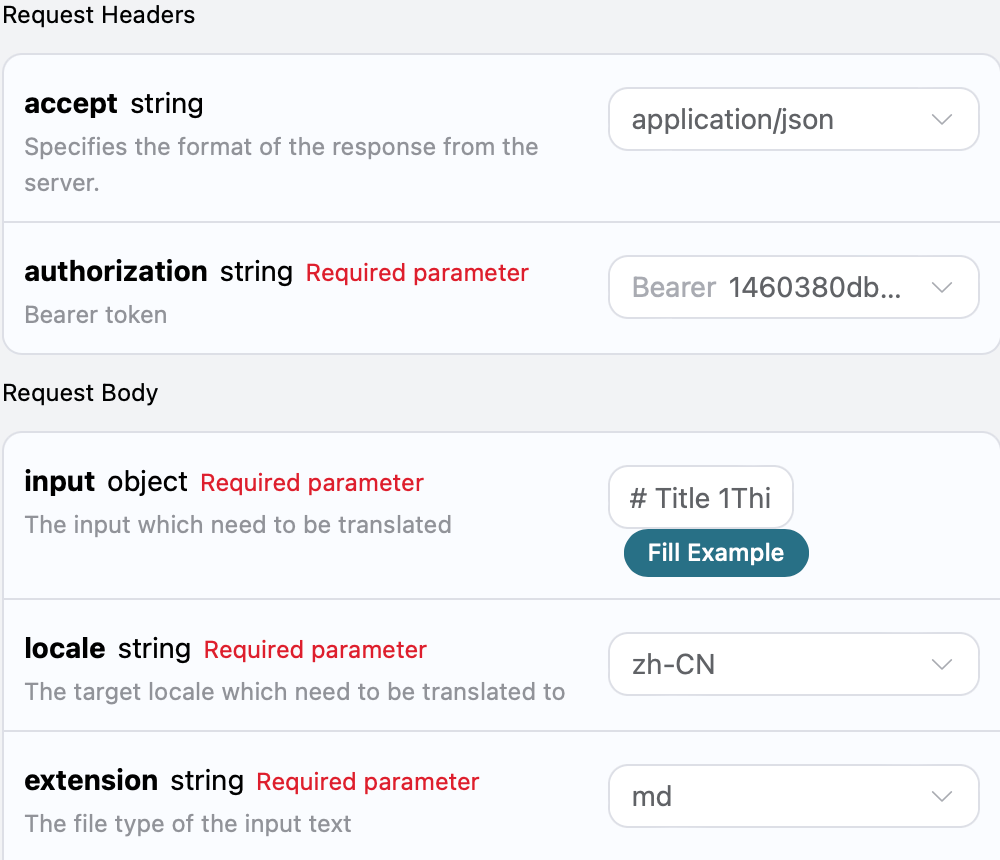Viewport: 1000px width, 860px height.
Task: Focus the input field showing '# Title 1Thi'
Action: click(x=700, y=498)
